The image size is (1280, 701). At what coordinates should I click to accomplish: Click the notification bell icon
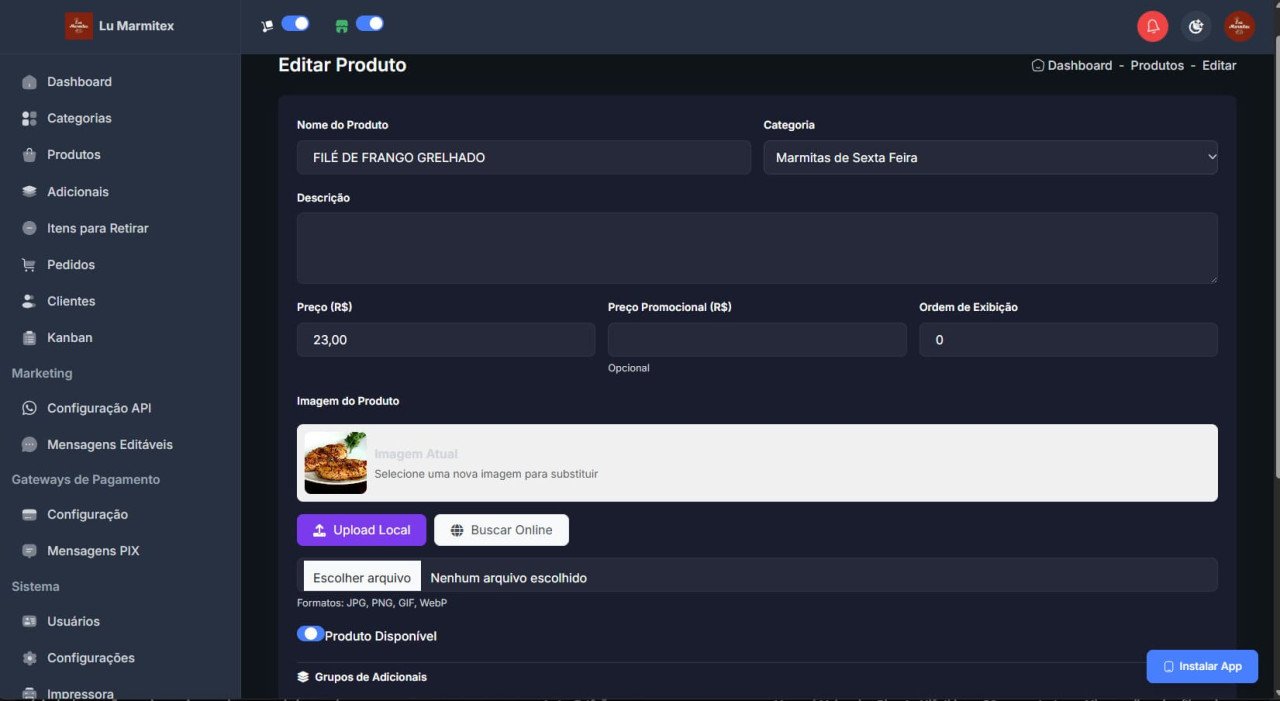(1152, 26)
